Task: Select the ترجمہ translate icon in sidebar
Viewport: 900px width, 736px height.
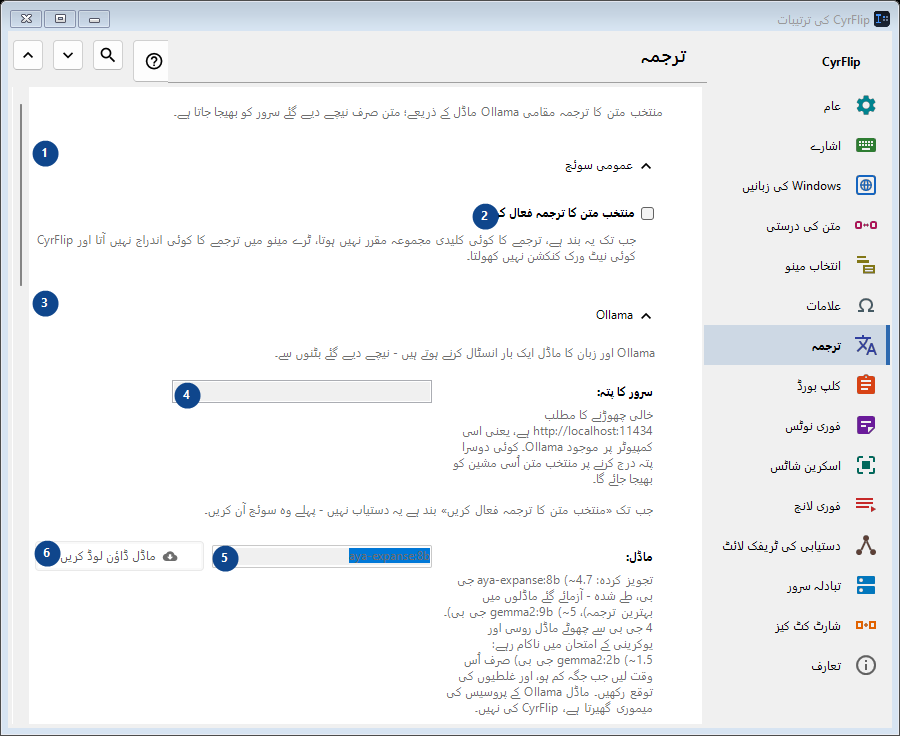Action: pyautogui.click(x=866, y=345)
